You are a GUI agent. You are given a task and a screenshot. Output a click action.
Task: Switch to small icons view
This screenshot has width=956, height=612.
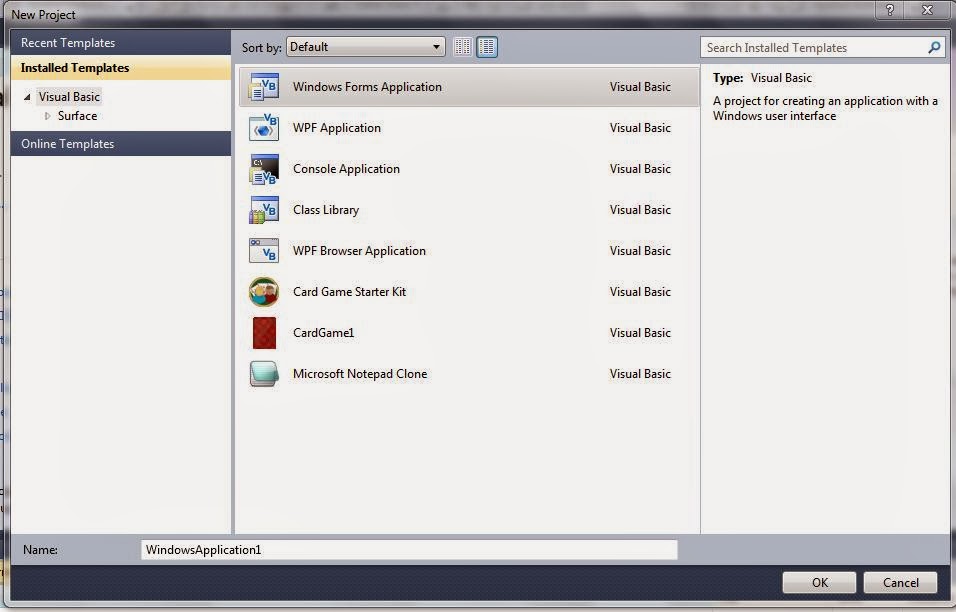click(x=463, y=47)
